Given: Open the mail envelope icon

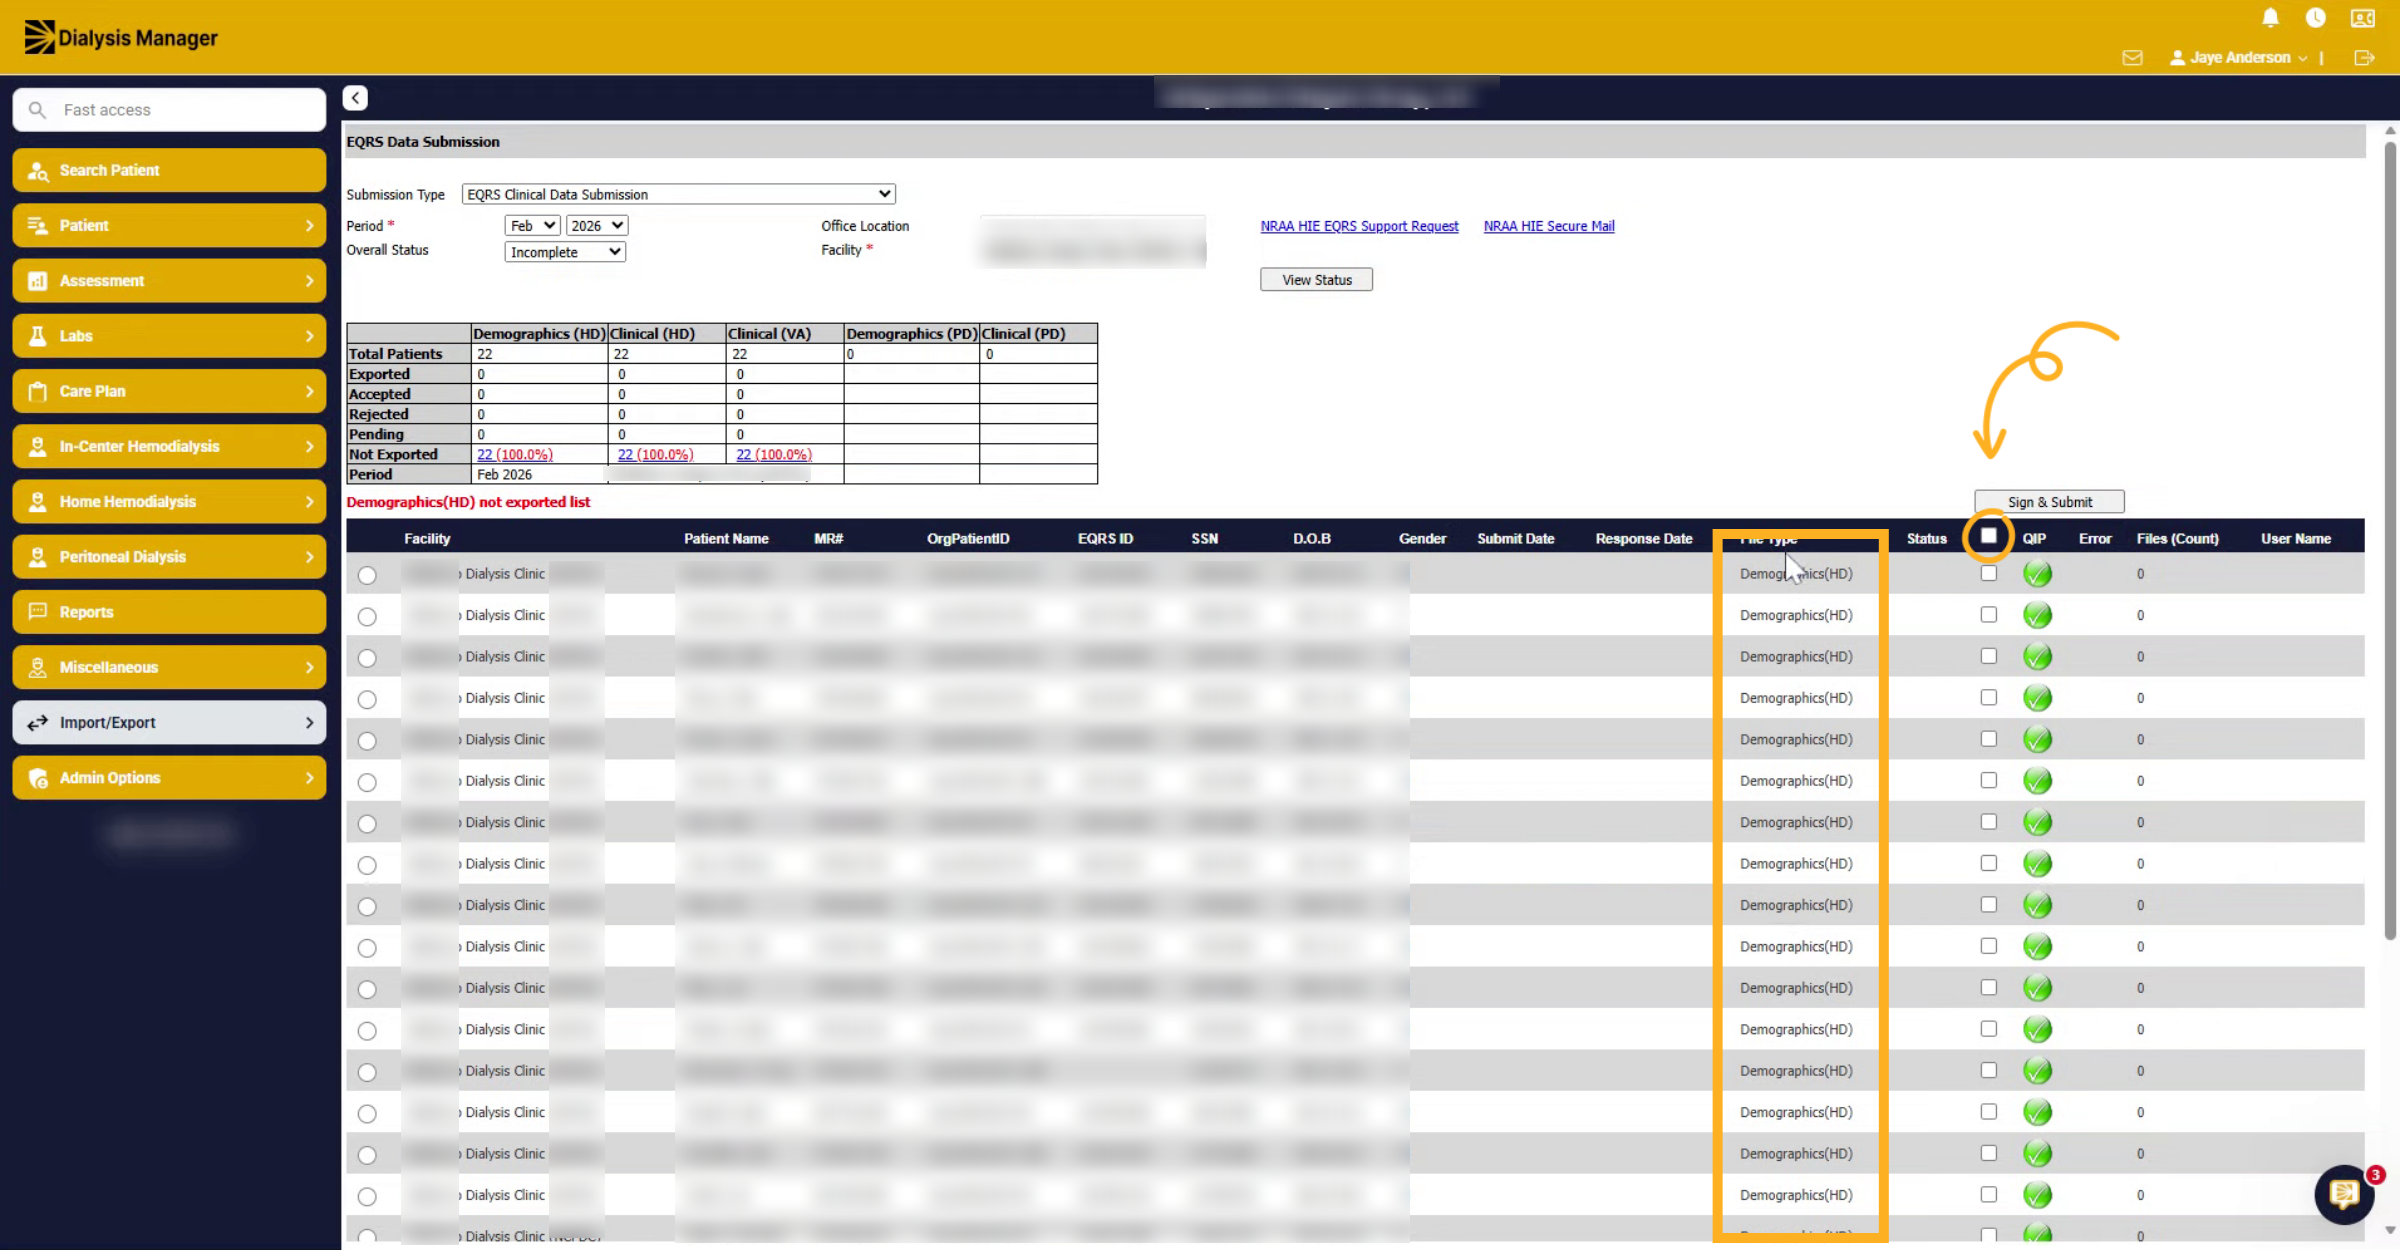Looking at the screenshot, I should pos(2132,58).
